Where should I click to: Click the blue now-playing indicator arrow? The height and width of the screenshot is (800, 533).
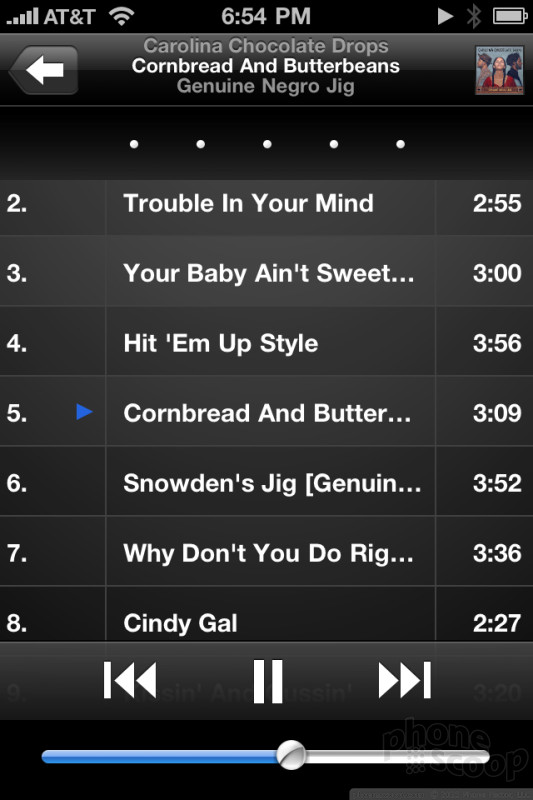click(84, 411)
